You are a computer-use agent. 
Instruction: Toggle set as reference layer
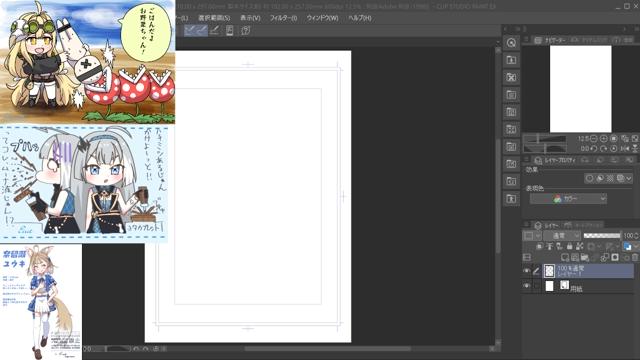(x=549, y=246)
